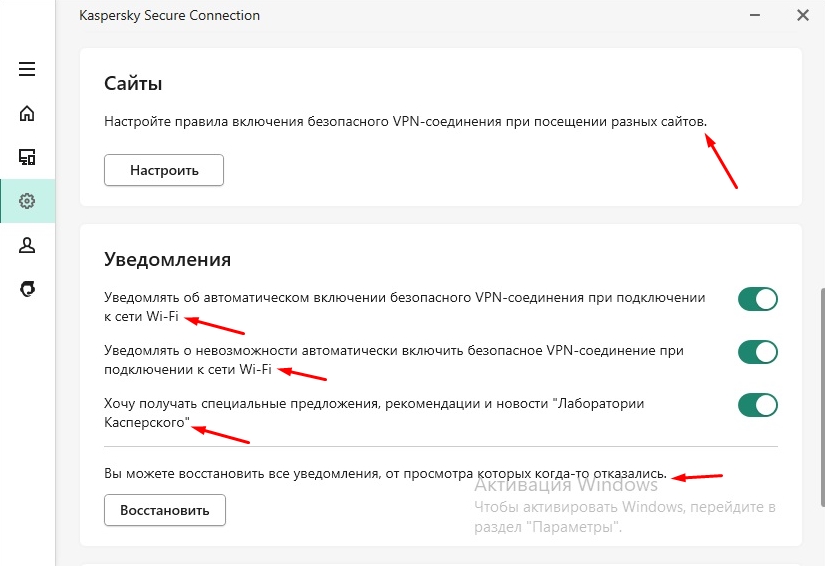
Task: Click the VPN site rules description text
Action: (x=405, y=121)
